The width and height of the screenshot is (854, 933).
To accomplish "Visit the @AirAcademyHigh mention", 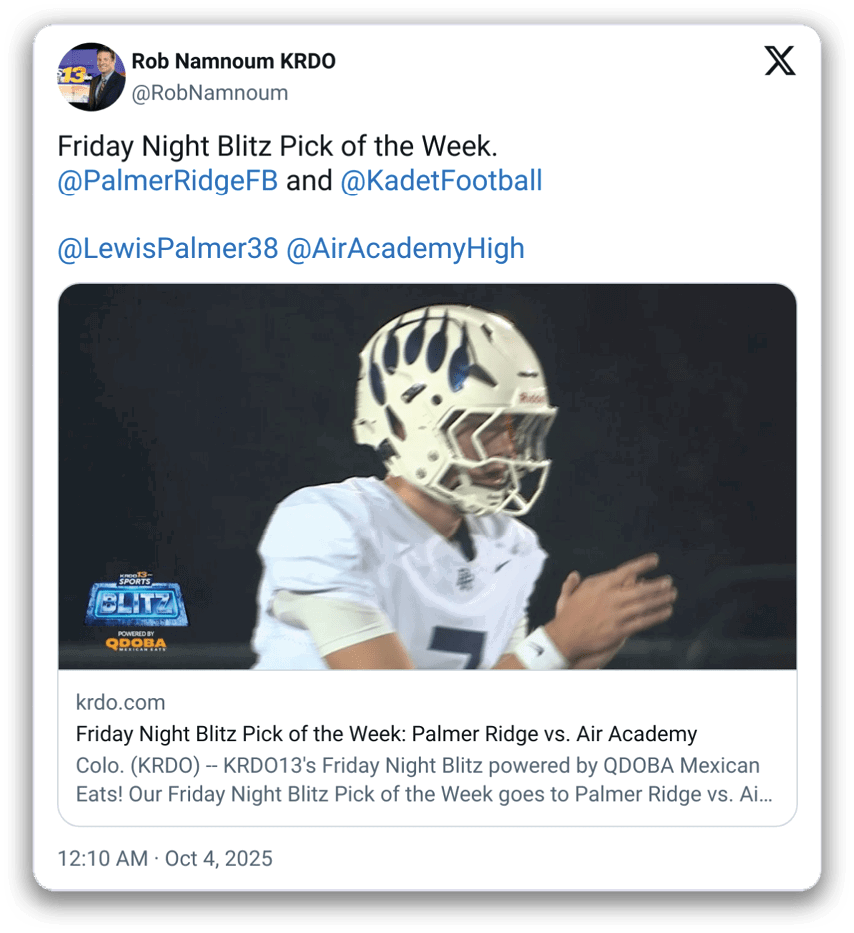I will (x=405, y=249).
